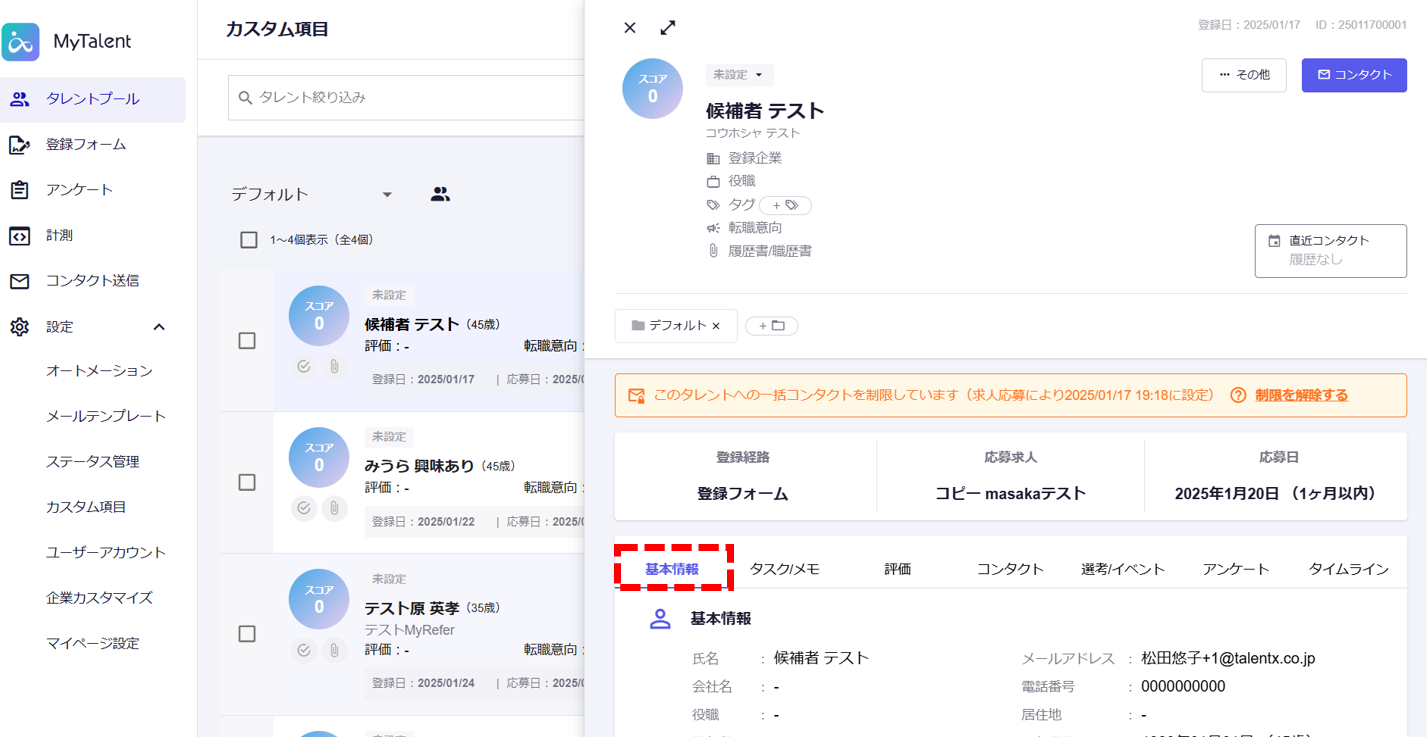Open the 未設定 status dropdown

point(739,75)
